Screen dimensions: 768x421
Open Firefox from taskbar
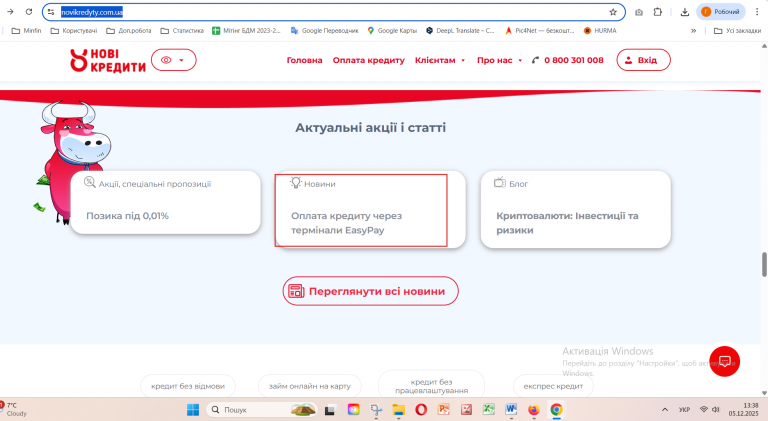pos(533,410)
